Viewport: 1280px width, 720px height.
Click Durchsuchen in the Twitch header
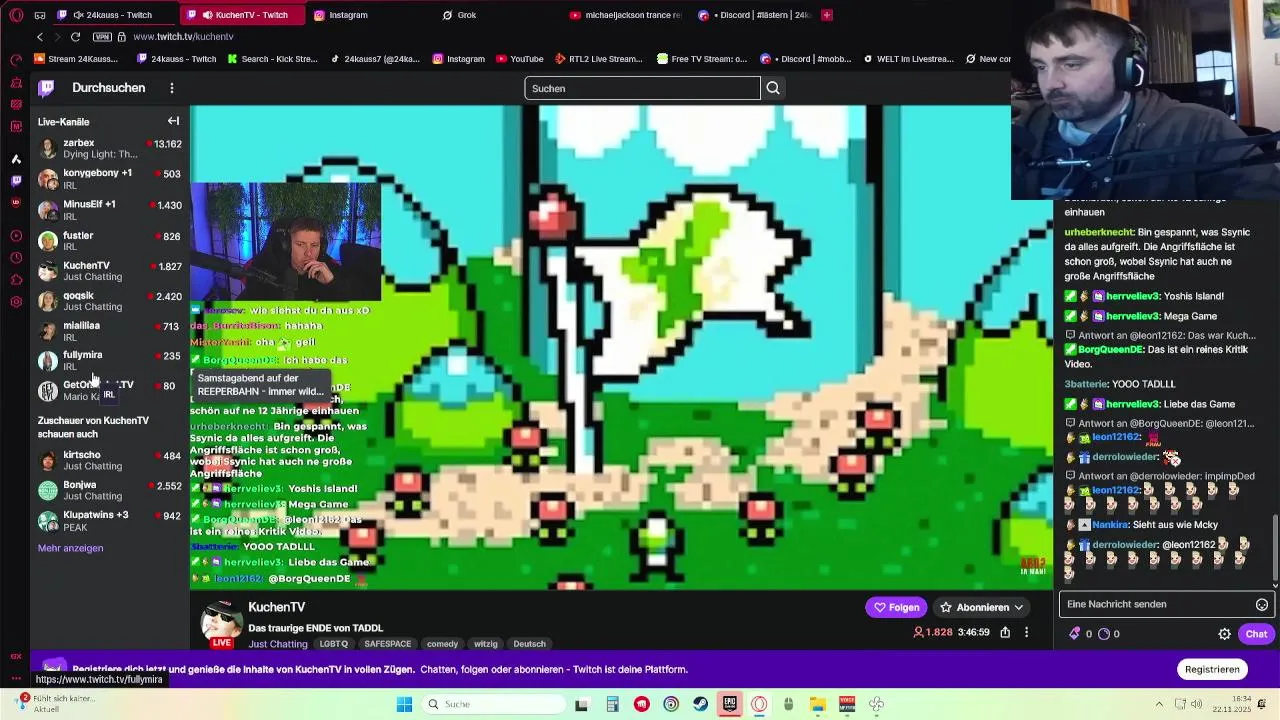point(109,88)
